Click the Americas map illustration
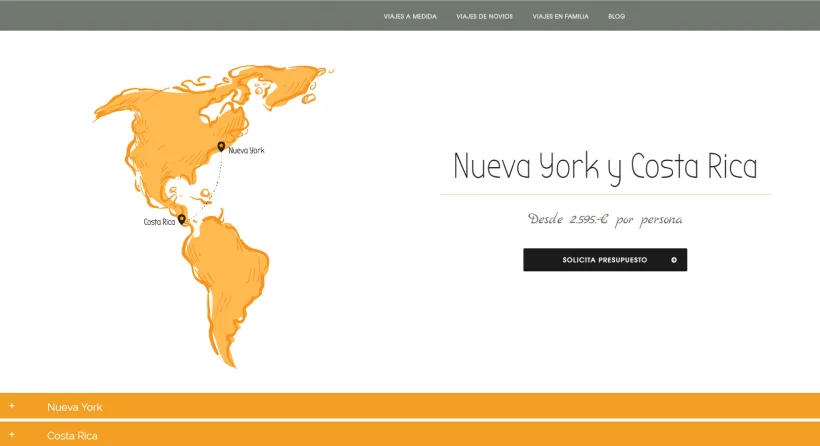 [213, 216]
